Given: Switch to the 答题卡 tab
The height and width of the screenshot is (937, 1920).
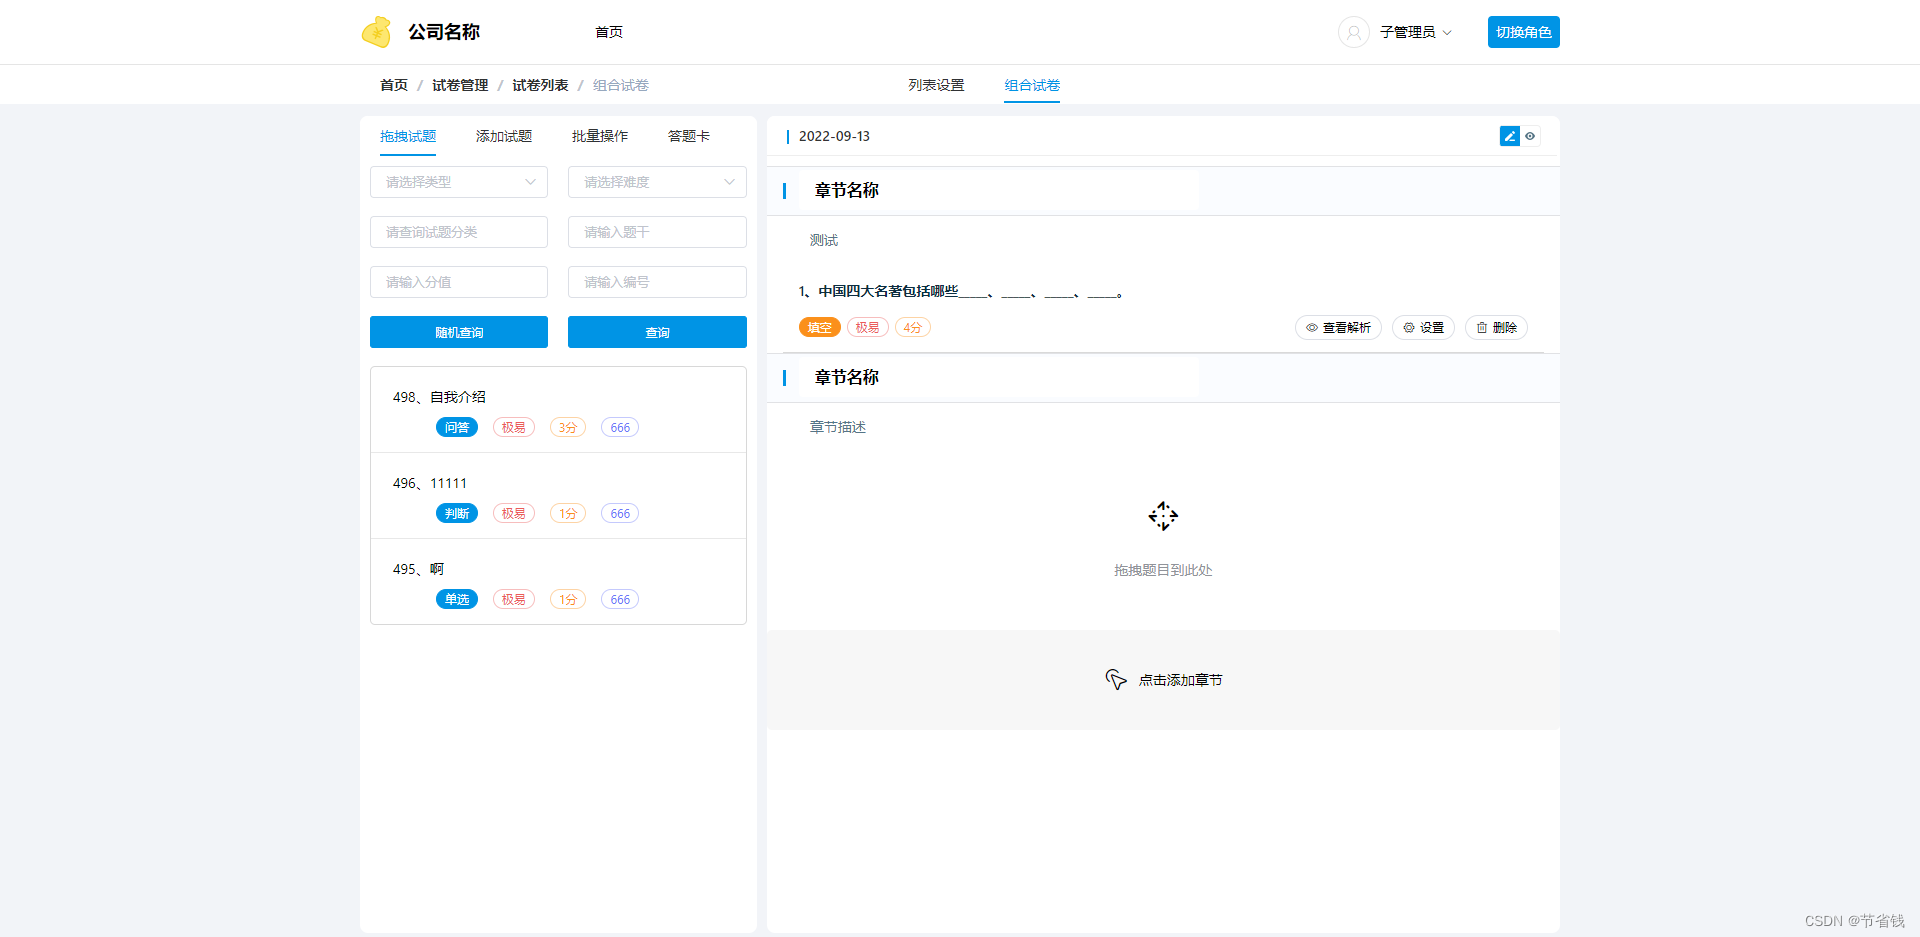Looking at the screenshot, I should [689, 136].
